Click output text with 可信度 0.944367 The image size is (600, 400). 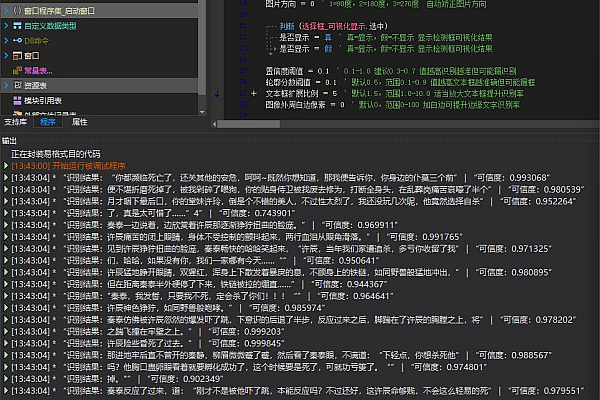(199, 284)
